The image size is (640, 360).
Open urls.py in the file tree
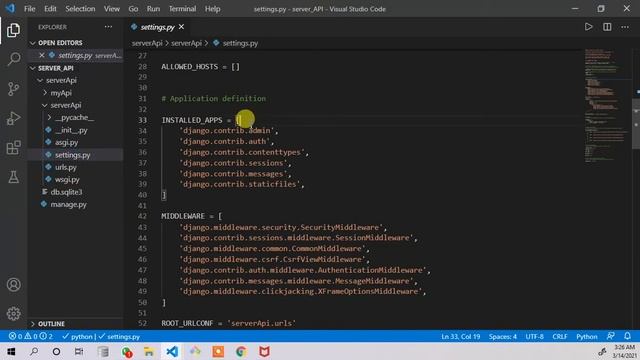click(66, 167)
